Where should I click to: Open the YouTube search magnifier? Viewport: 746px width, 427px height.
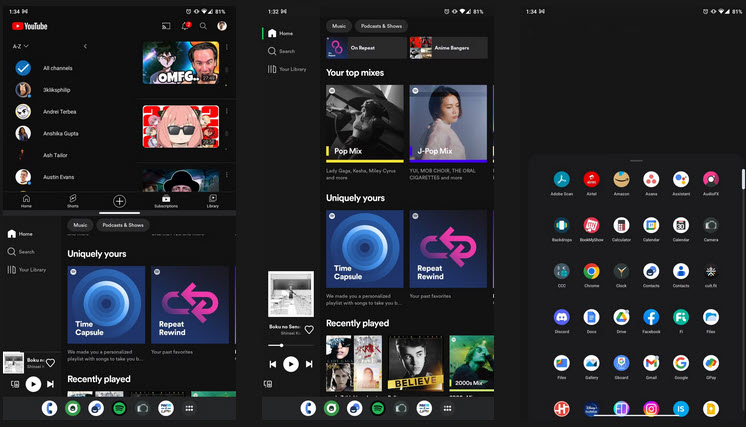(x=203, y=26)
